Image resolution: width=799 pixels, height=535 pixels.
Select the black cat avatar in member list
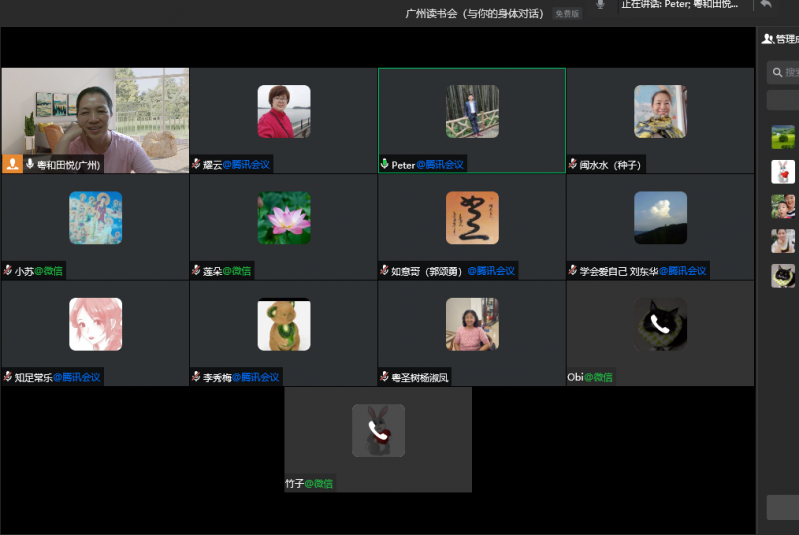783,276
